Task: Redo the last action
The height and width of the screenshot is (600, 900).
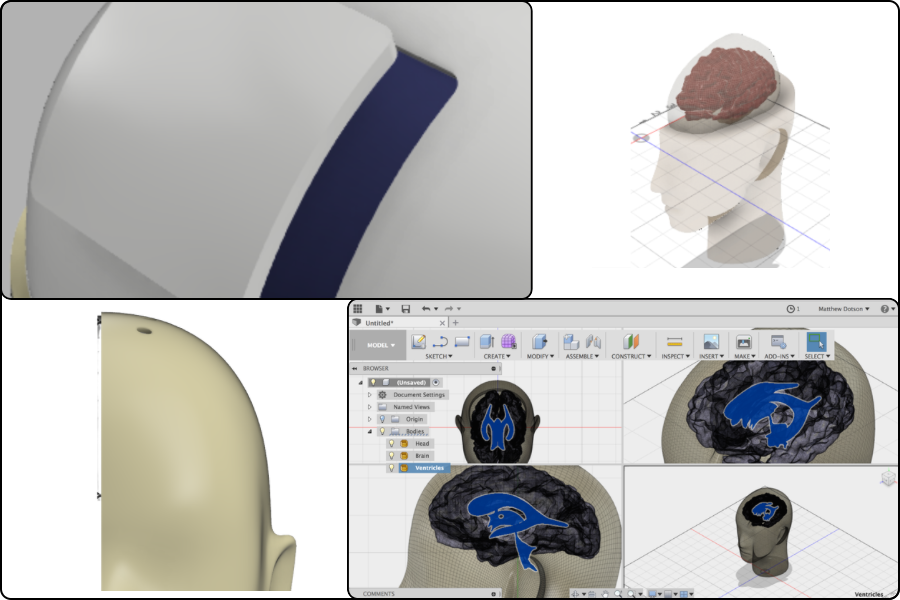Action: pyautogui.click(x=449, y=309)
